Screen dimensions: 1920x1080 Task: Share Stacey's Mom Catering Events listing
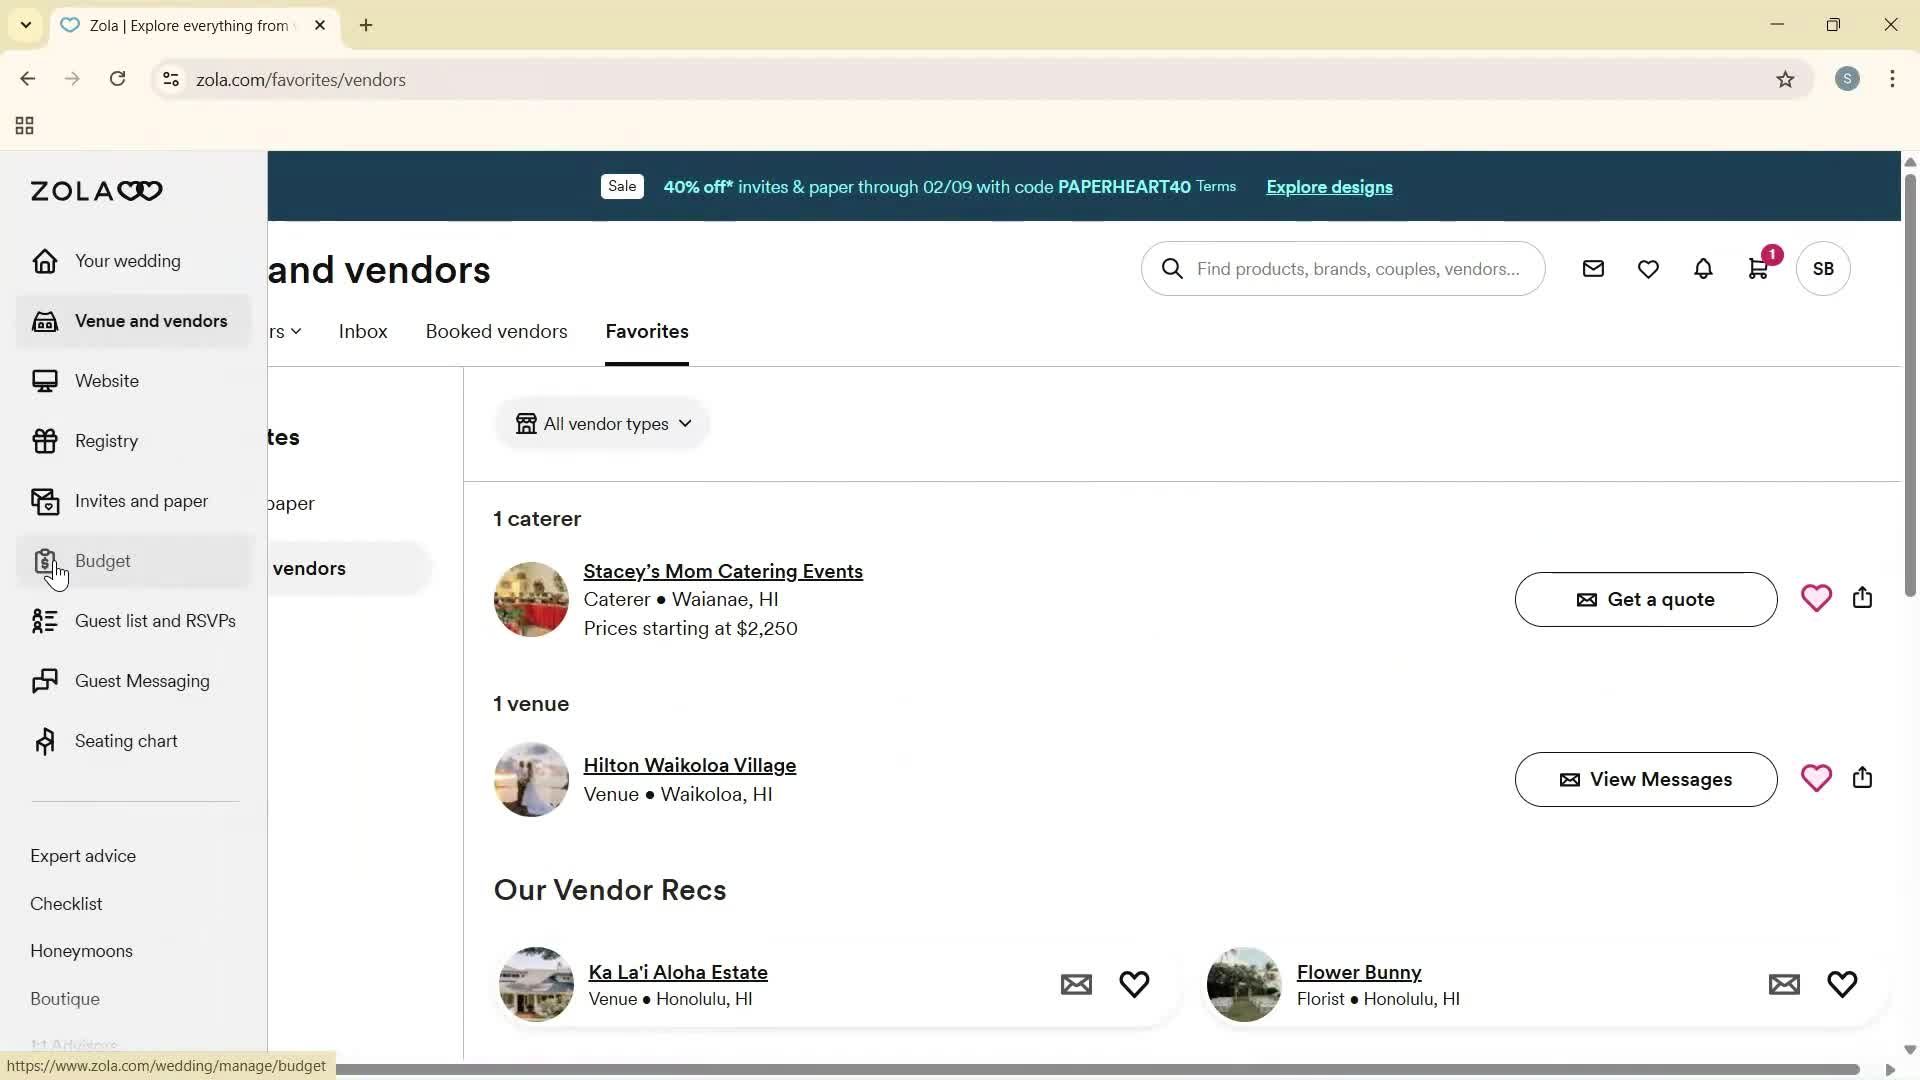pyautogui.click(x=1862, y=597)
